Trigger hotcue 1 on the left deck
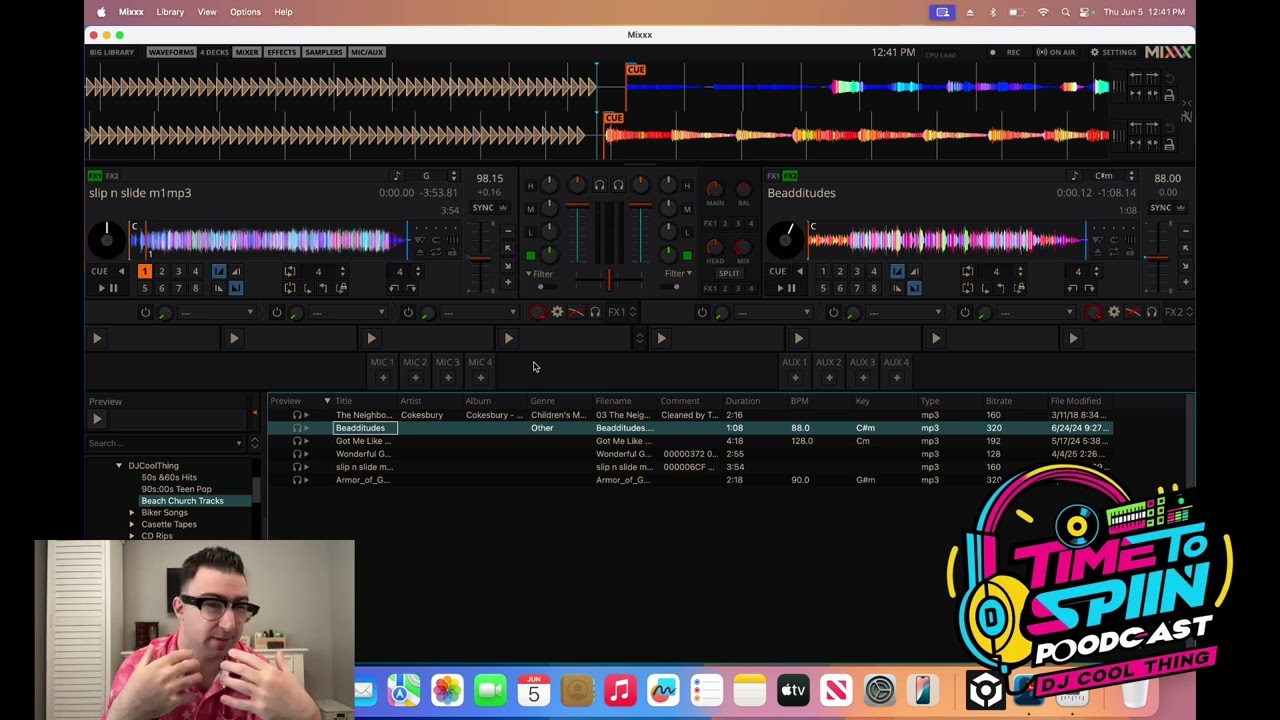The width and height of the screenshot is (1280, 720). [x=144, y=271]
